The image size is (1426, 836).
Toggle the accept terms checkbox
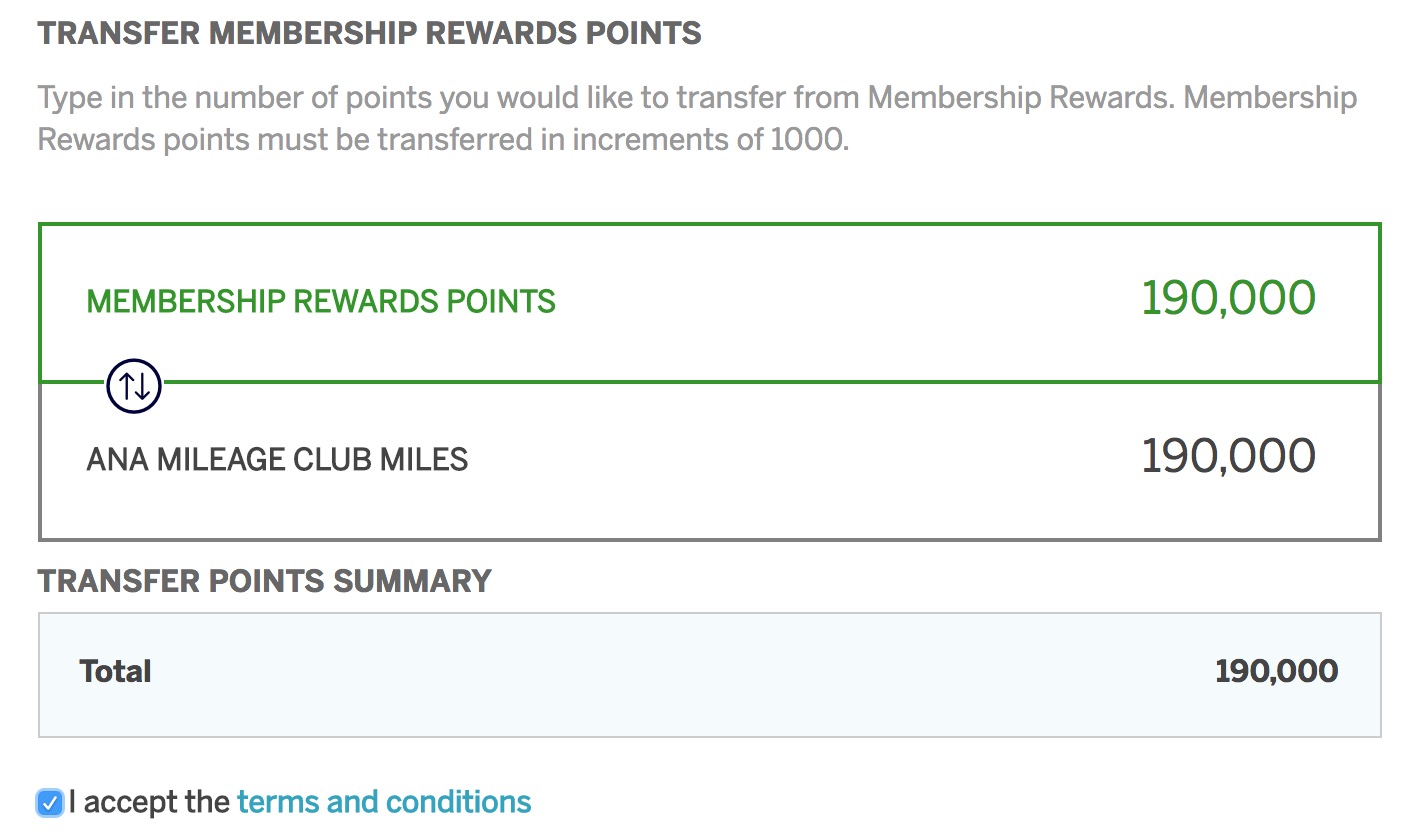click(x=49, y=803)
